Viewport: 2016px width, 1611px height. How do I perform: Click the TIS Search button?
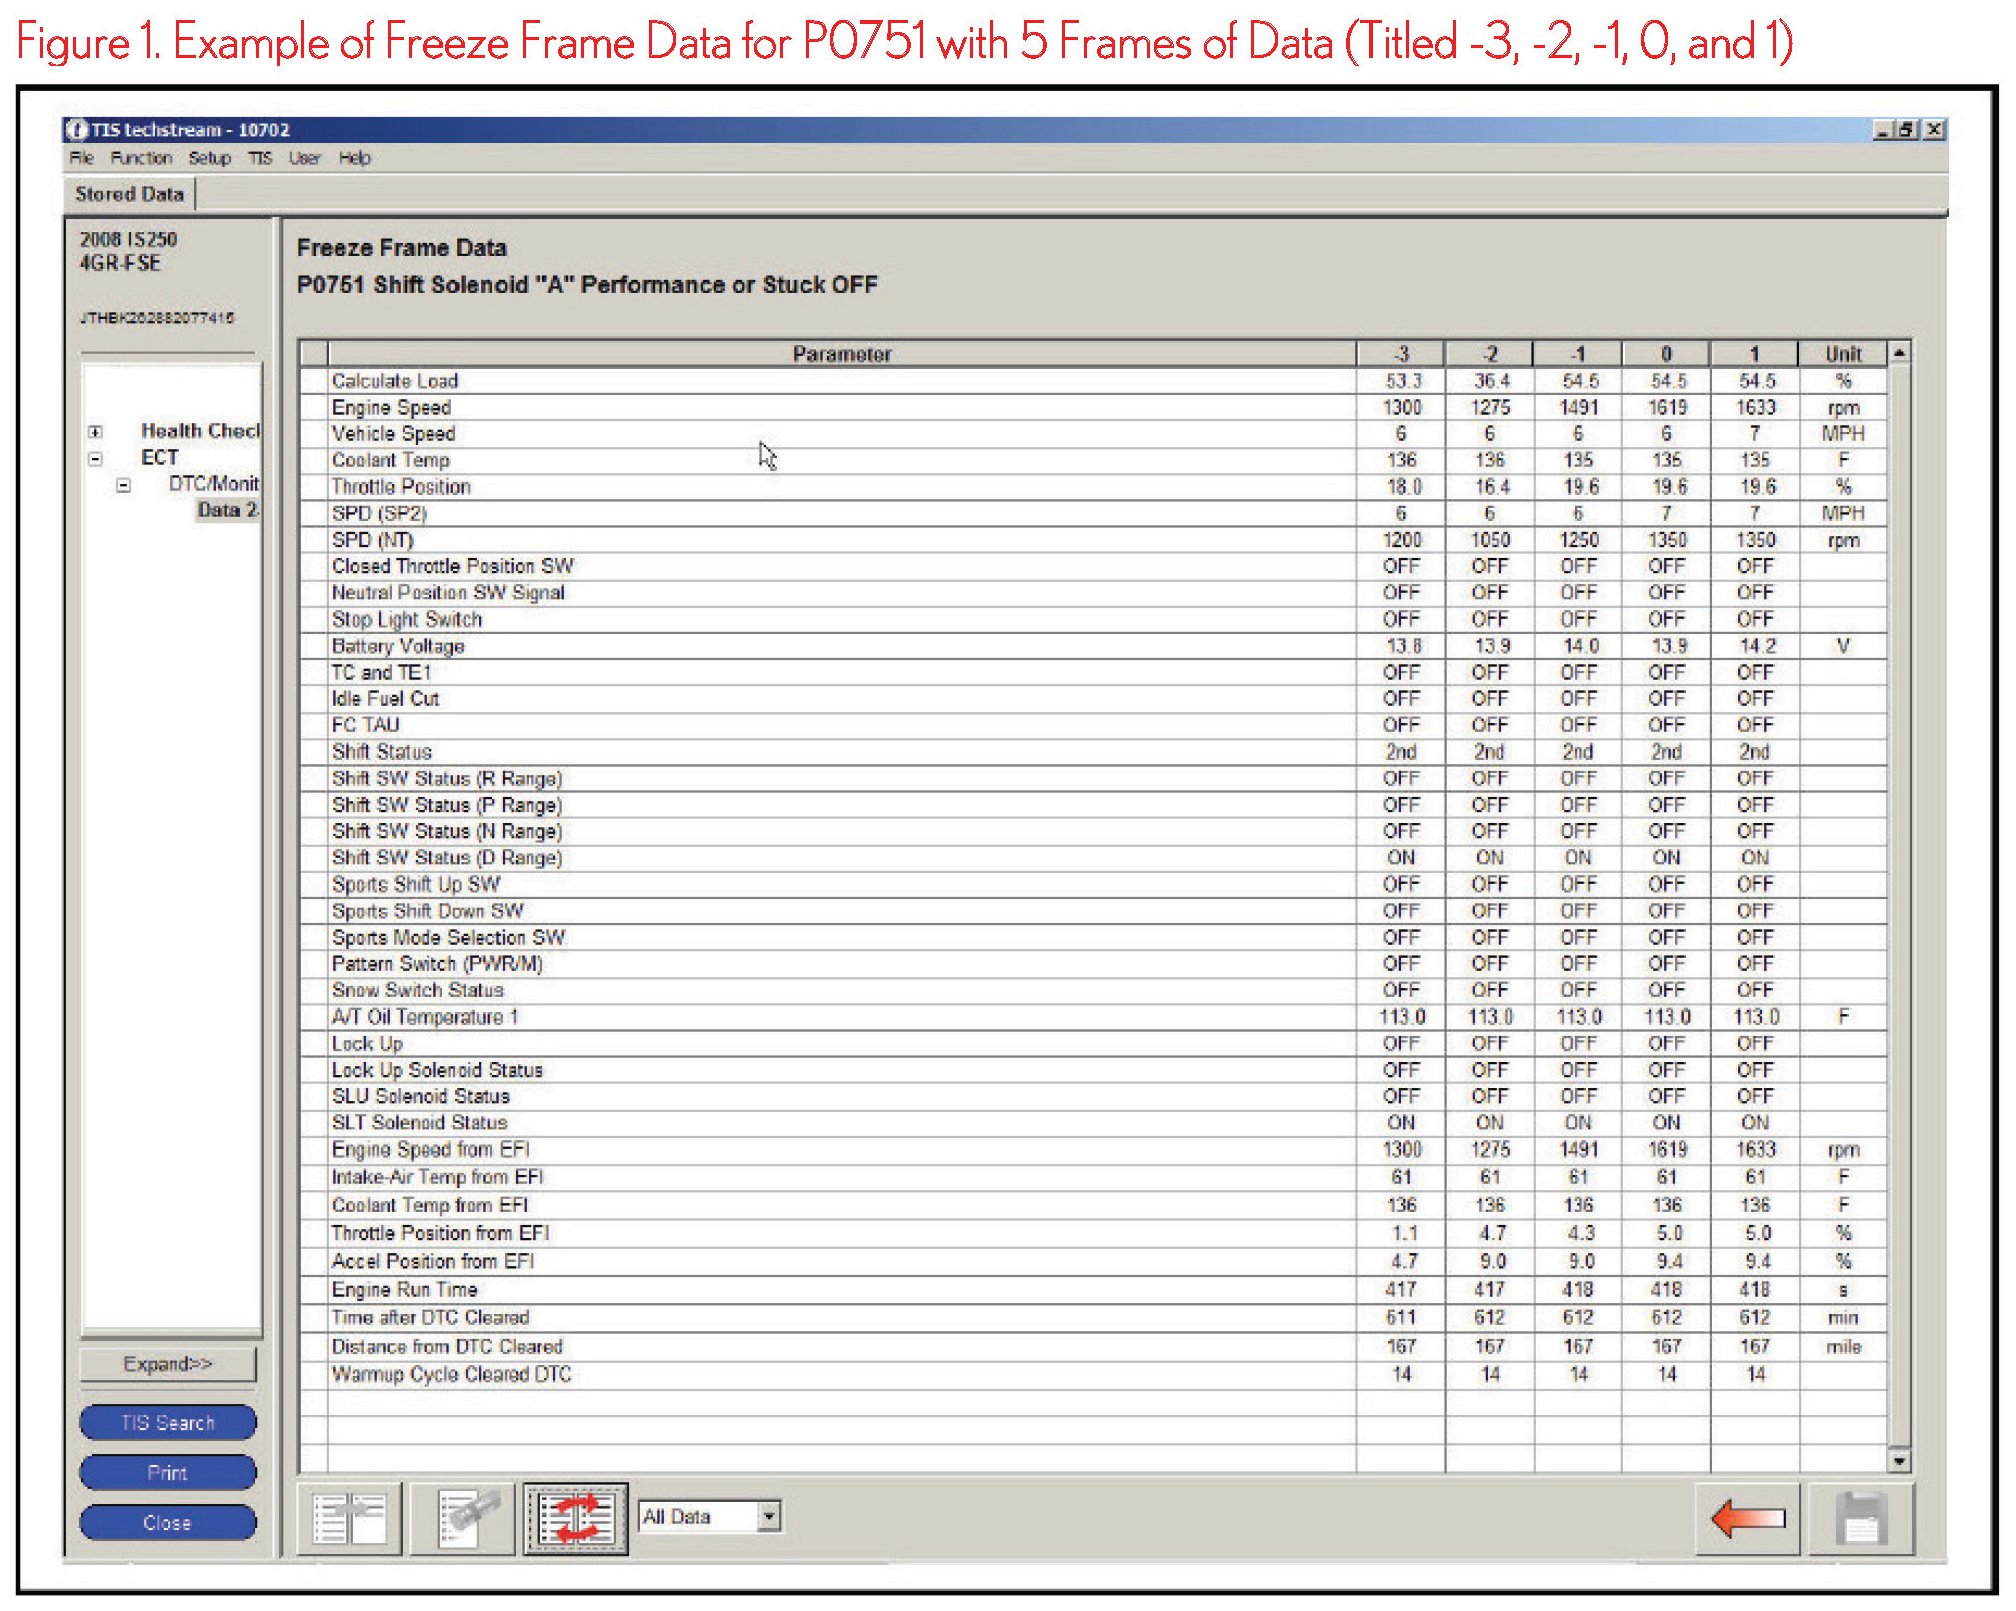click(167, 1422)
